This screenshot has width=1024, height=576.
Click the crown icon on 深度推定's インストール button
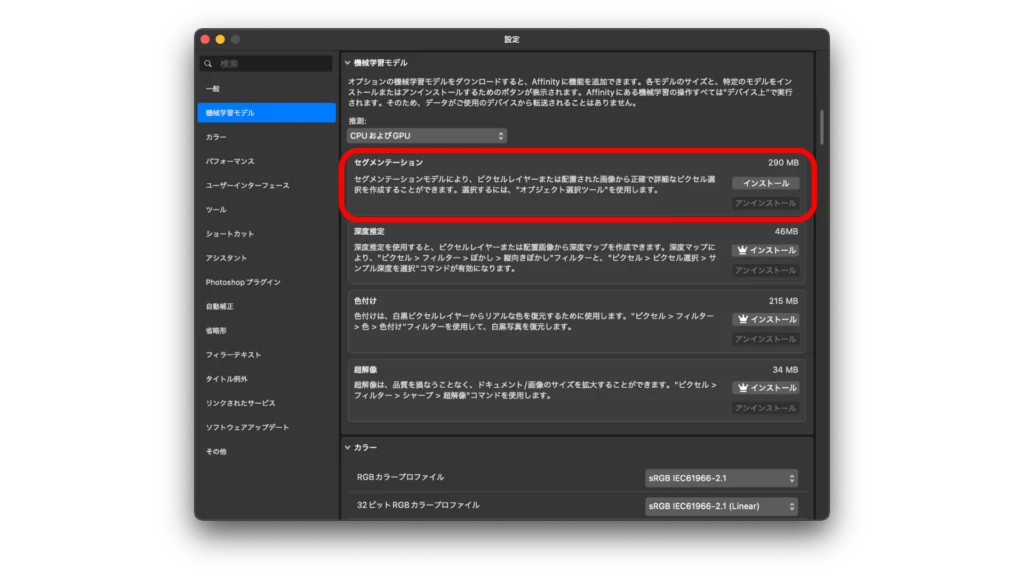(741, 250)
